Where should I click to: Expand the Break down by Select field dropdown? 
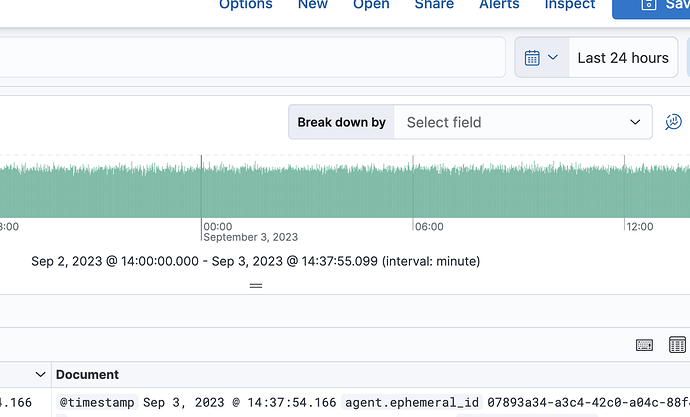(523, 122)
